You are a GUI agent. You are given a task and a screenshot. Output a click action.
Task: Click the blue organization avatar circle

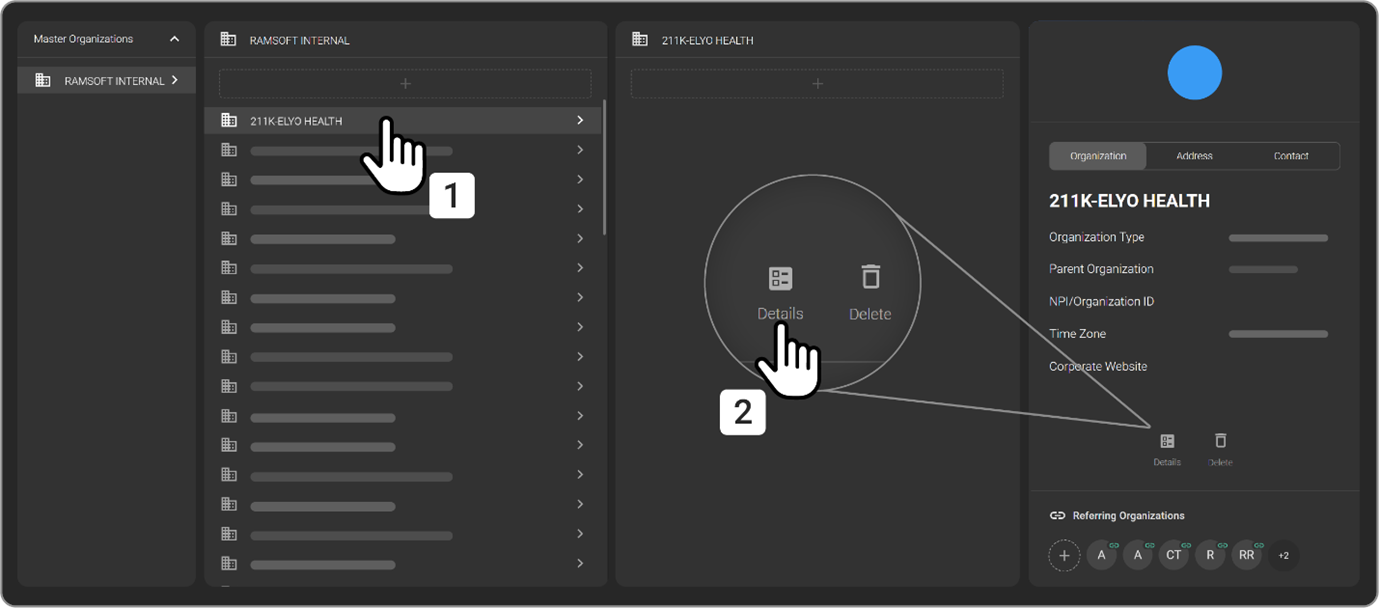pyautogui.click(x=1194, y=73)
